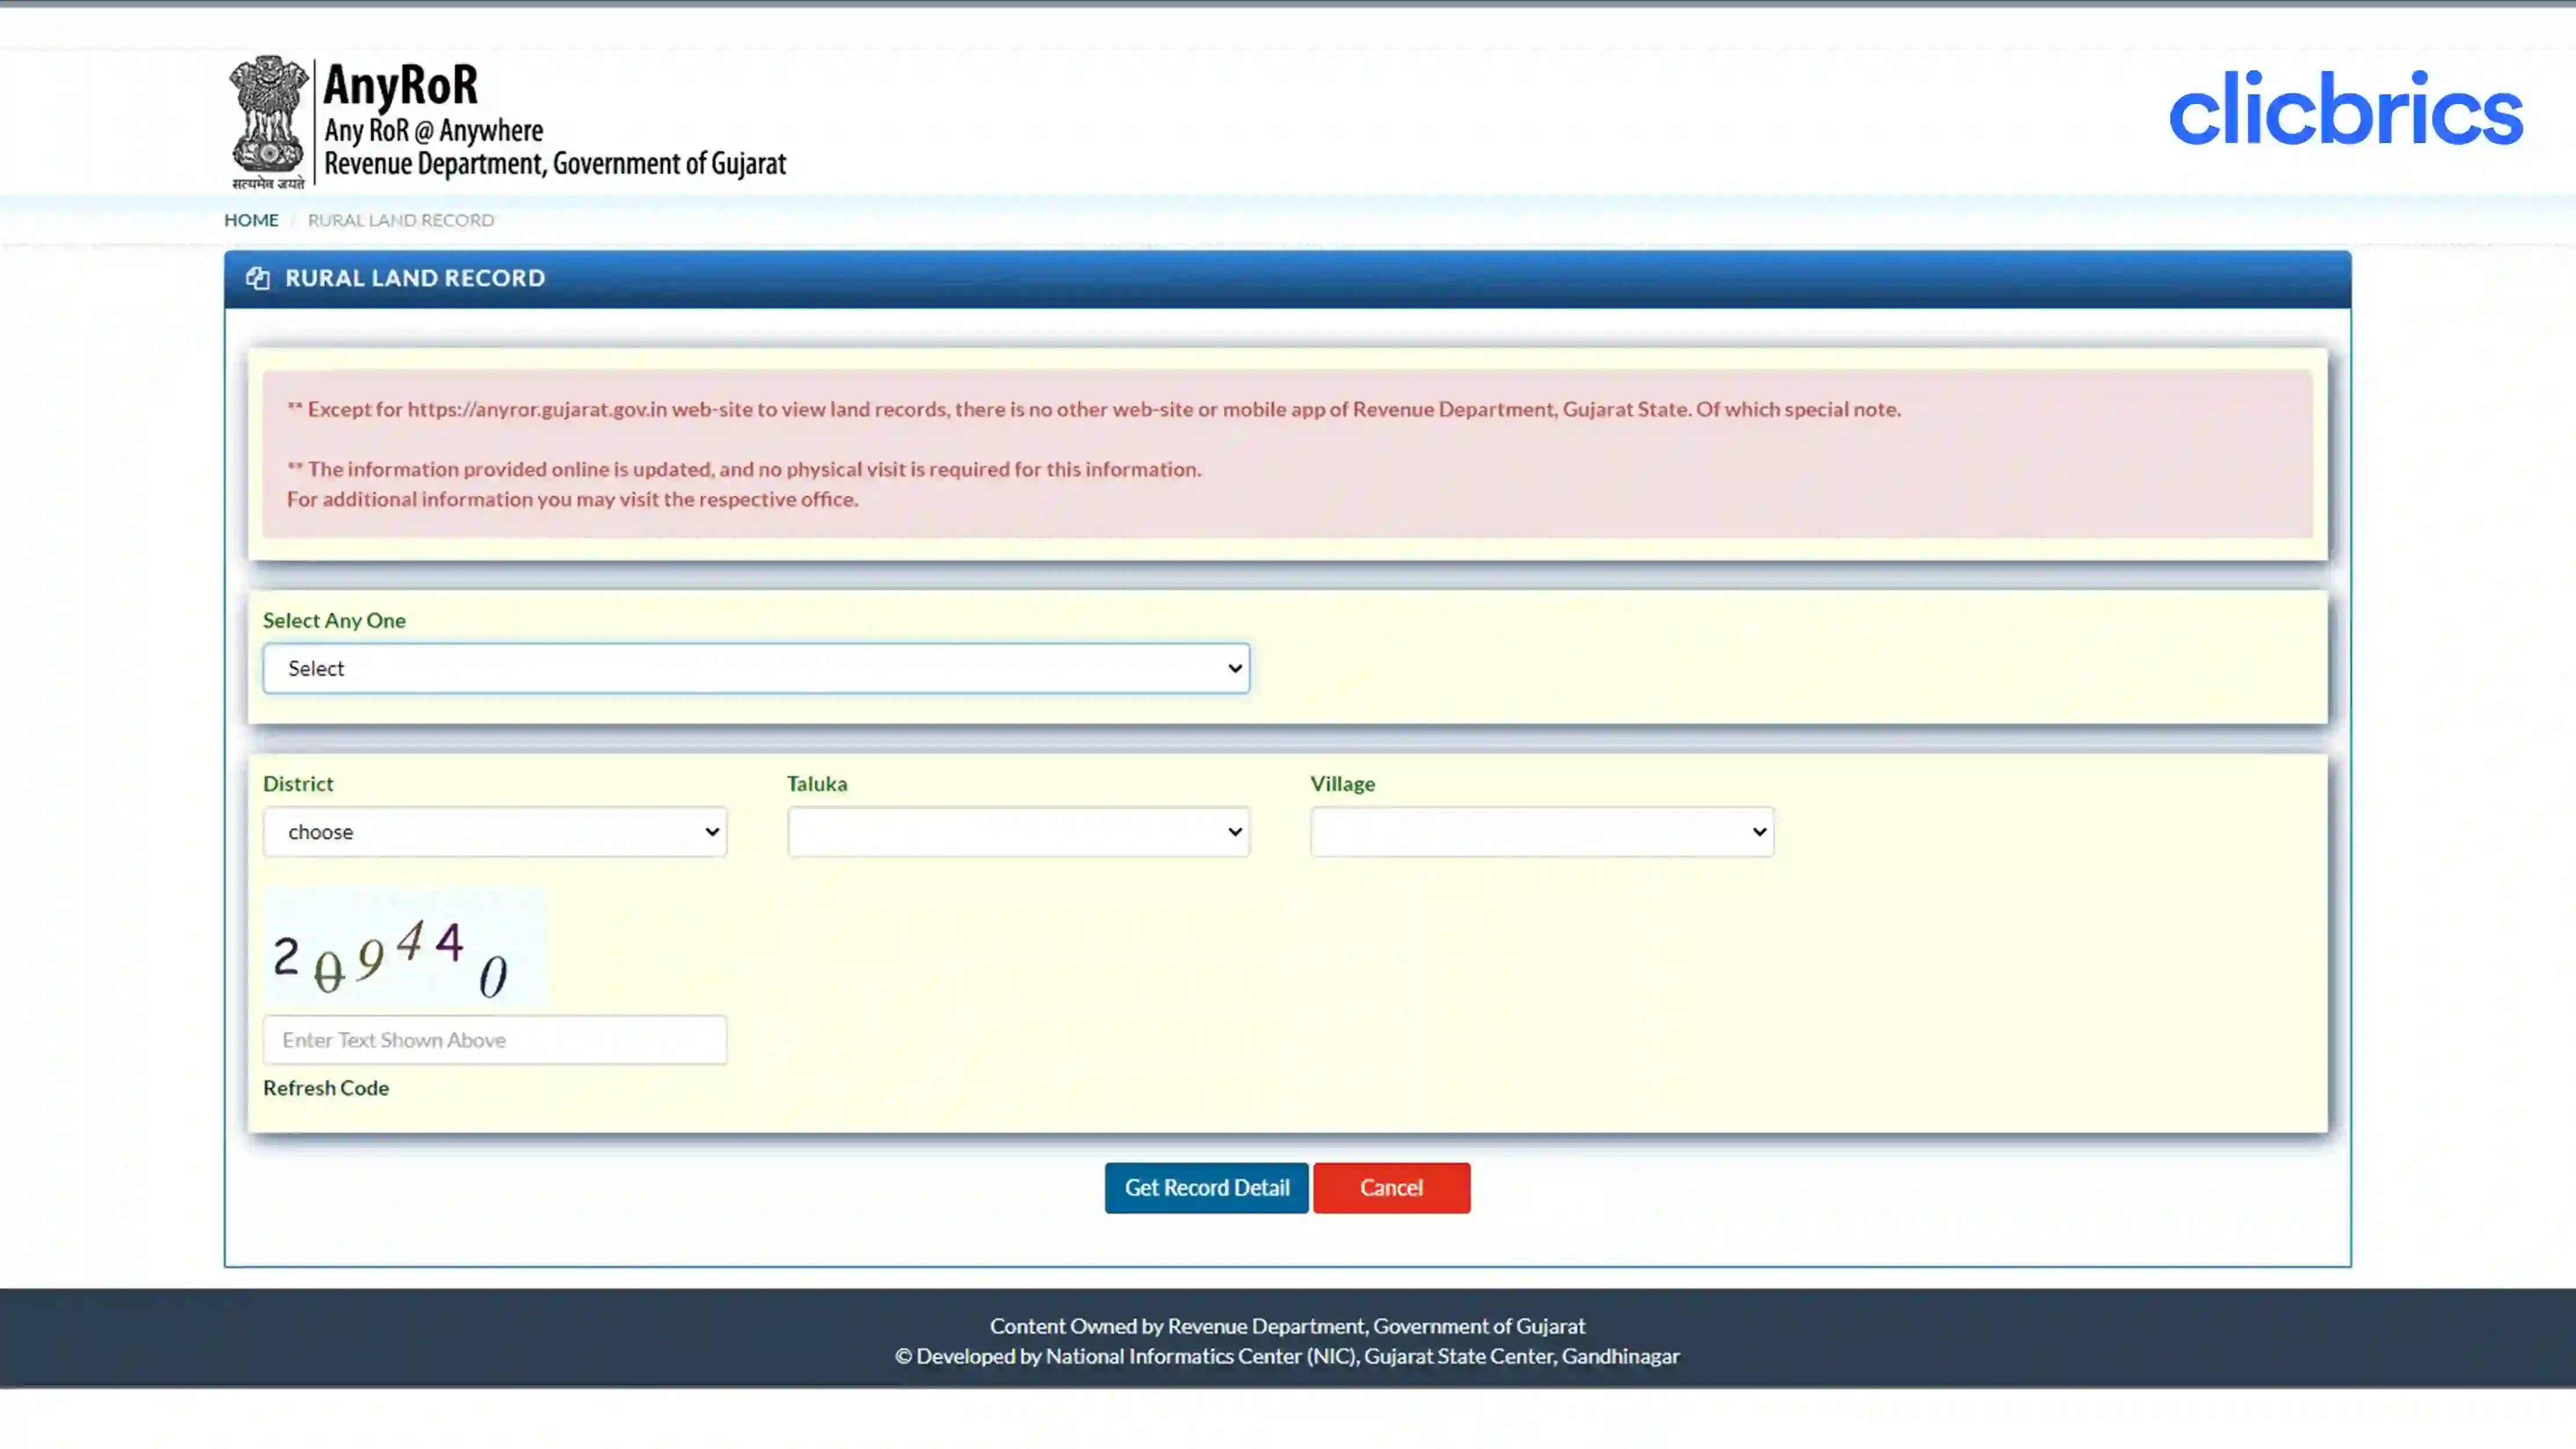Screen dimensions: 2576x1449
Task: Click Refresh Code link
Action: pyautogui.click(x=326, y=1088)
